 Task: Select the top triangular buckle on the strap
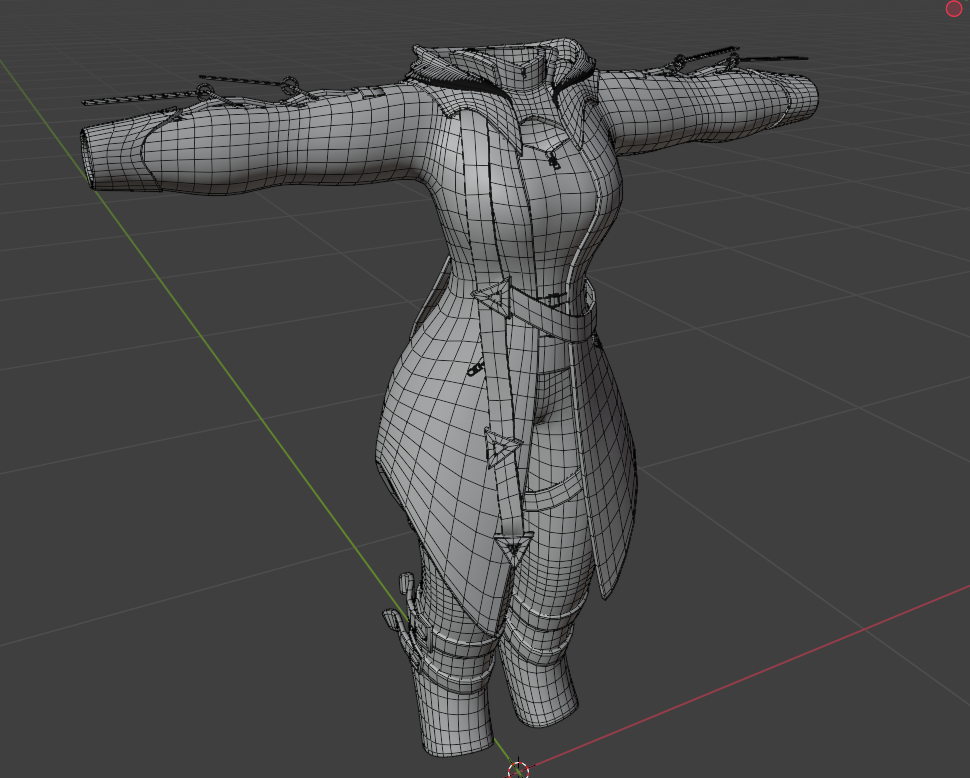click(493, 297)
